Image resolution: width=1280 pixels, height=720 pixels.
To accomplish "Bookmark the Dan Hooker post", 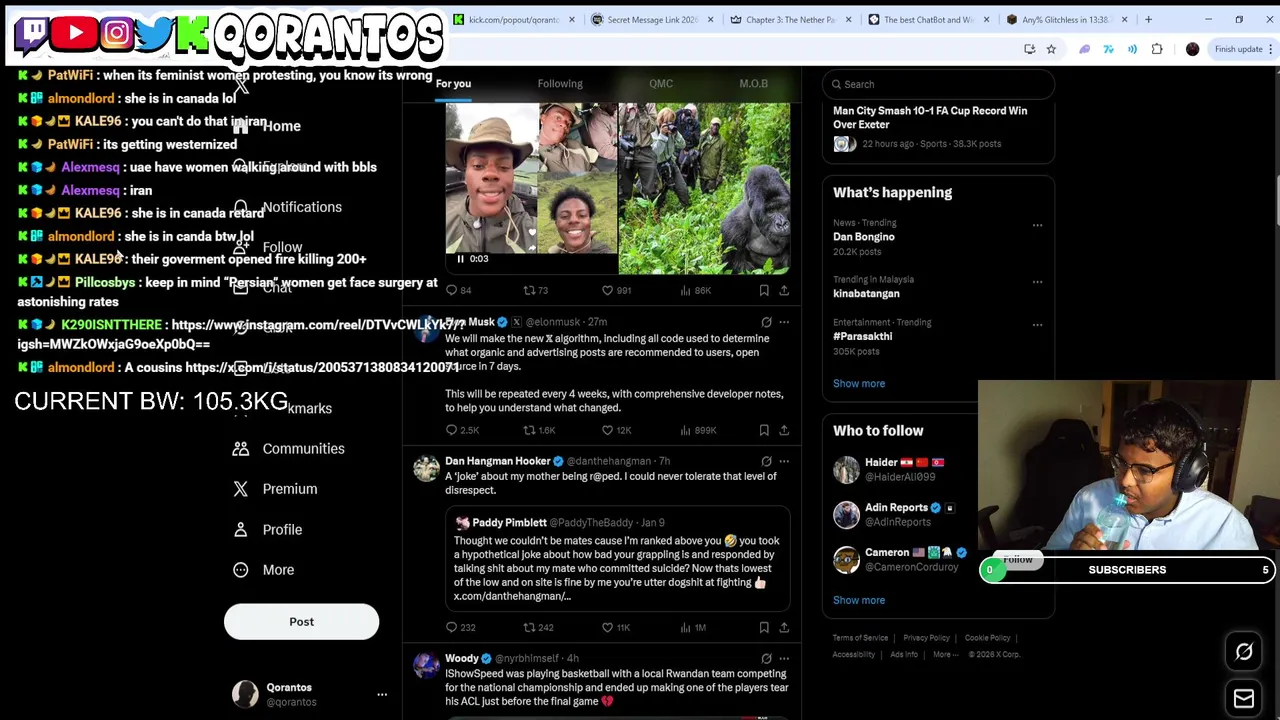I will 764,627.
